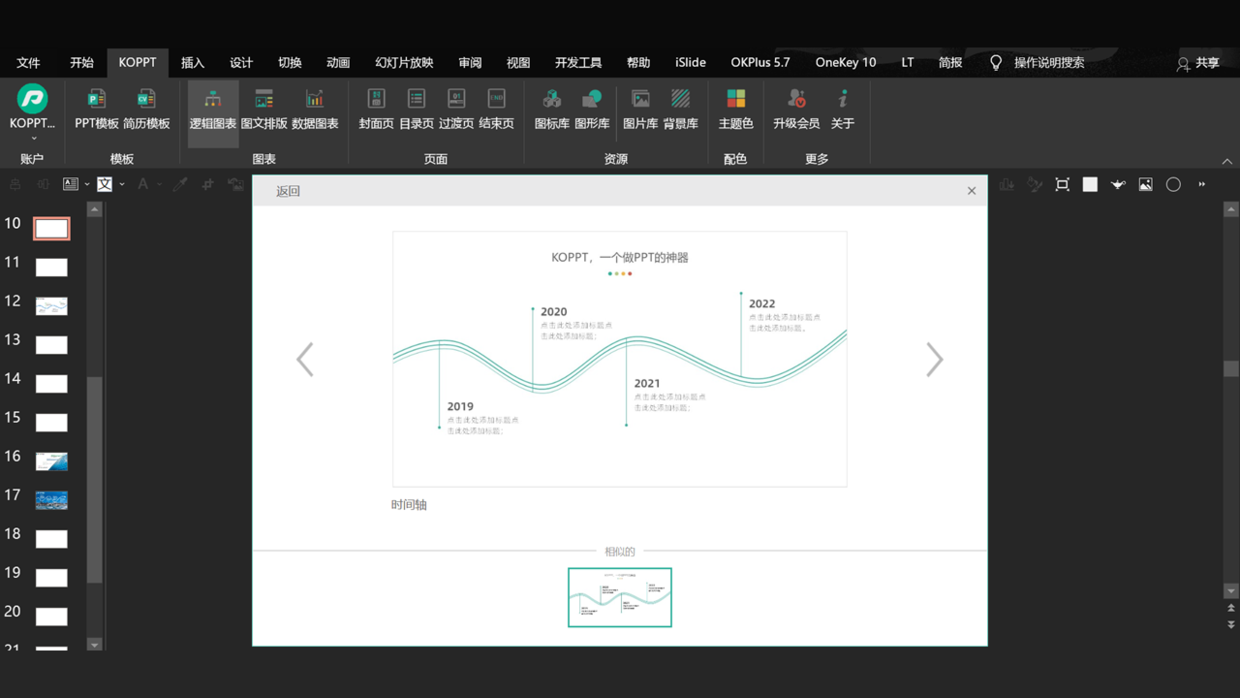Switch to the OneKey 10 tab
The image size is (1240, 698).
(x=845, y=63)
